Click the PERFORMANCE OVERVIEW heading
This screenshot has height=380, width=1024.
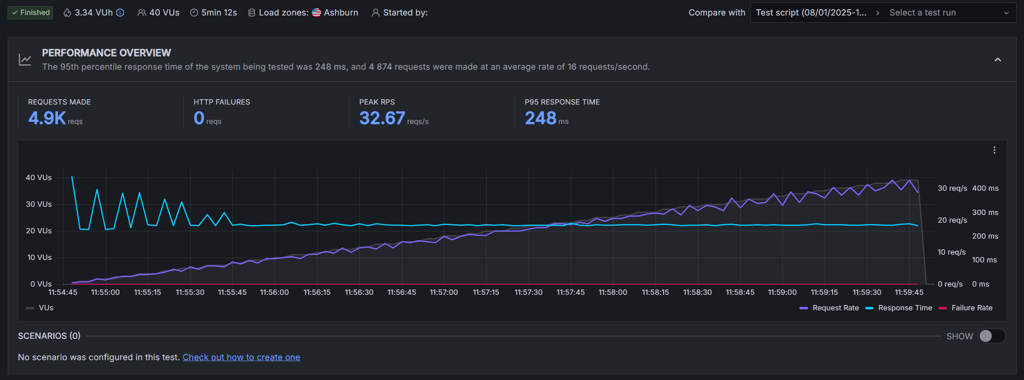pos(106,53)
